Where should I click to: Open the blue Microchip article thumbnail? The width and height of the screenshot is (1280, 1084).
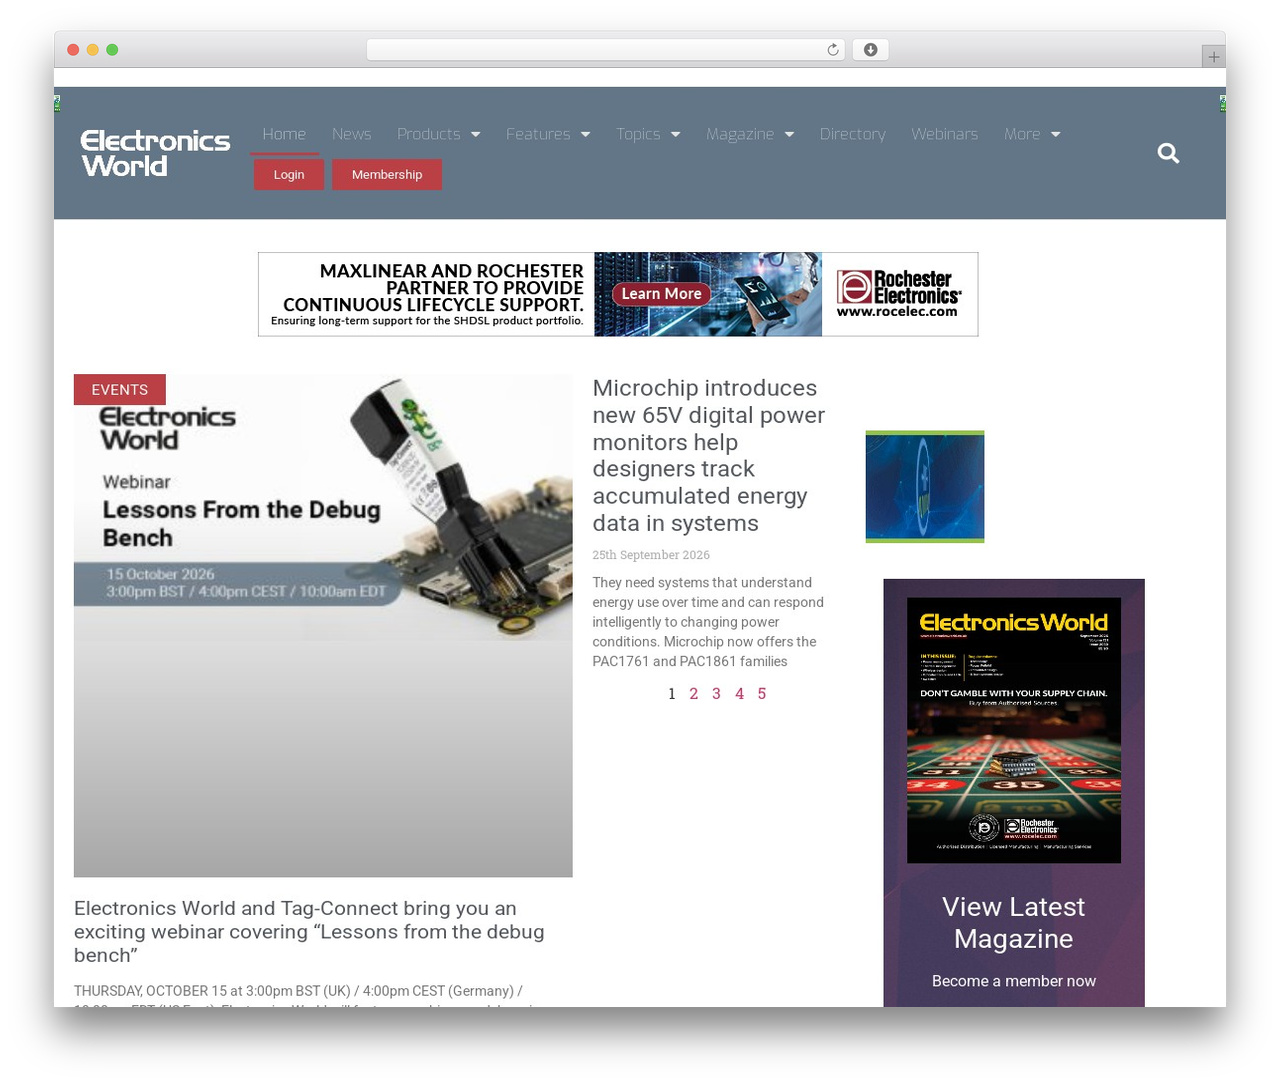(x=925, y=487)
